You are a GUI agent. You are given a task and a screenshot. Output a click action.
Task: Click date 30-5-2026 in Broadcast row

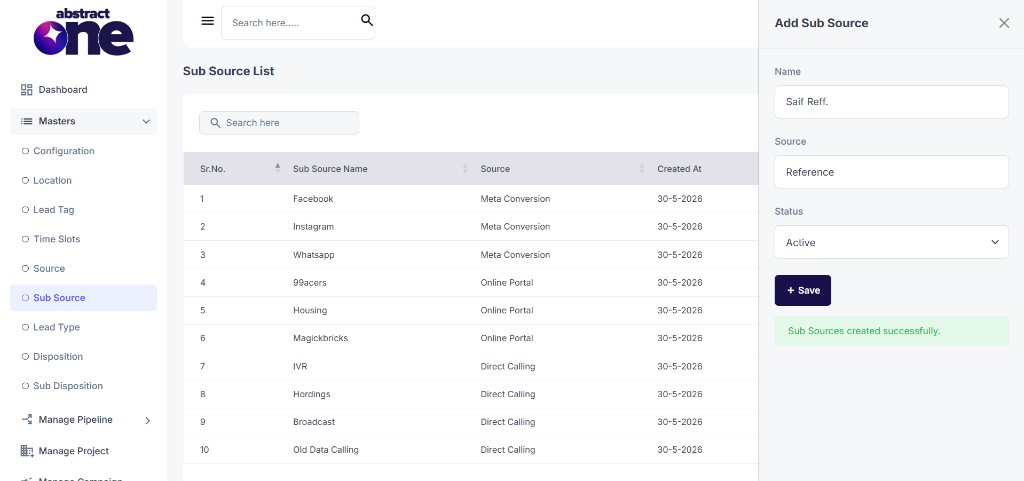coord(680,422)
